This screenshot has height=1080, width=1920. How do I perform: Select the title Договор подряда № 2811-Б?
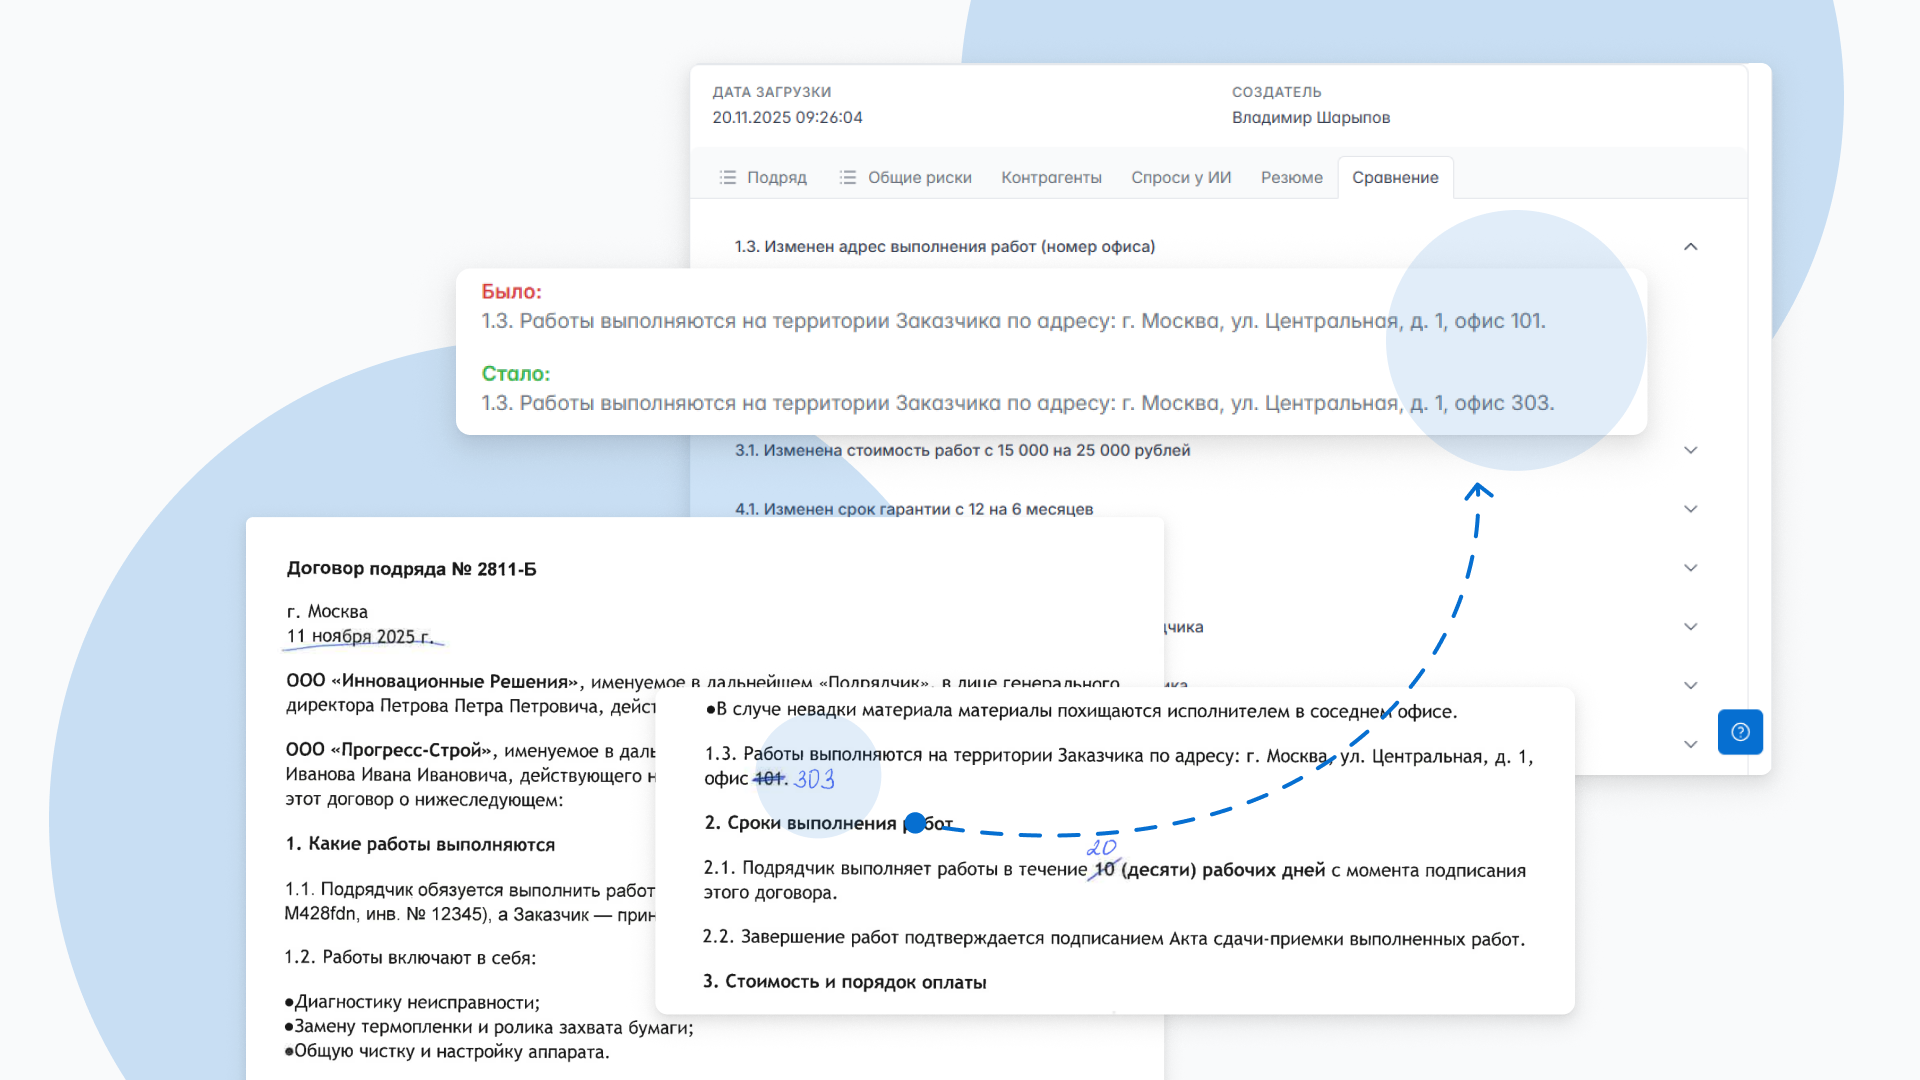click(x=411, y=568)
